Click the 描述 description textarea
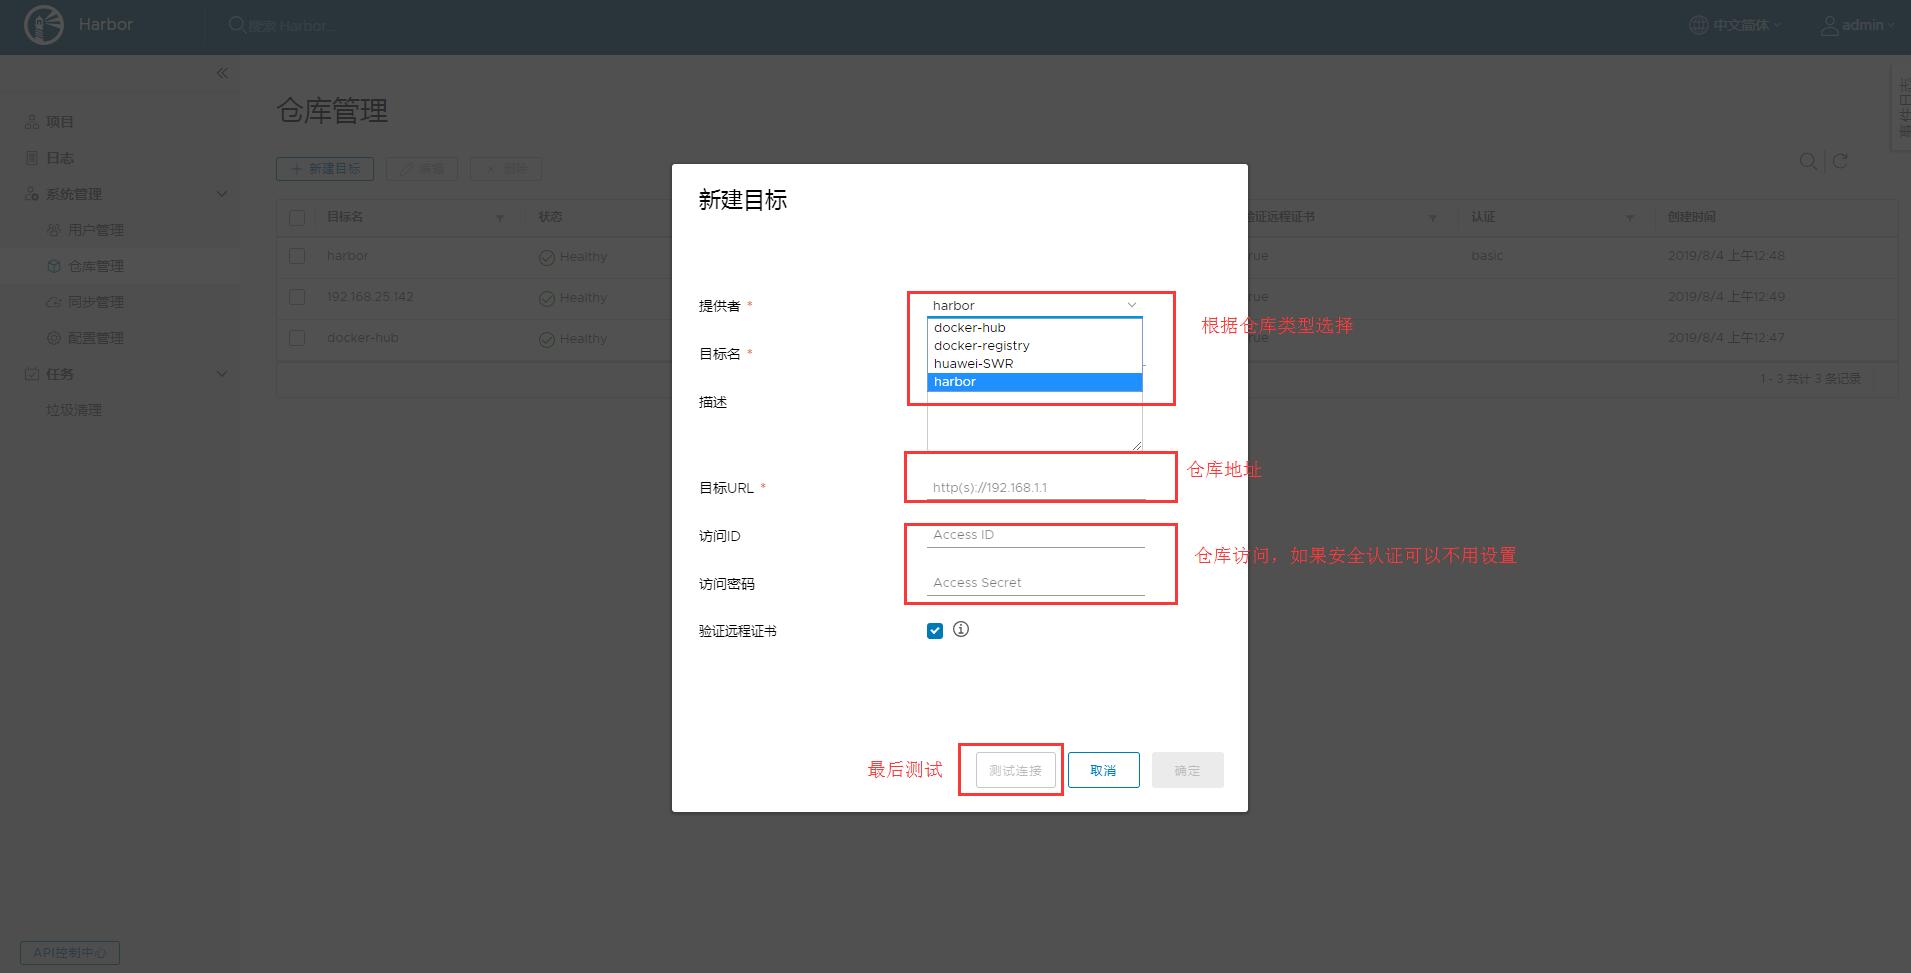The image size is (1911, 973). point(1034,421)
